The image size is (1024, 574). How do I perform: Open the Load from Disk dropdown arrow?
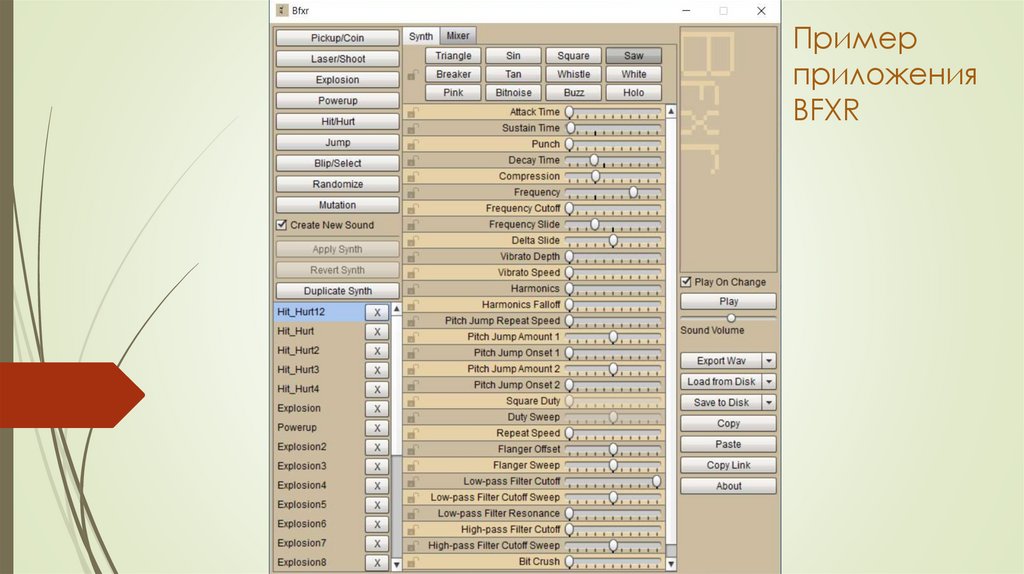coord(769,382)
